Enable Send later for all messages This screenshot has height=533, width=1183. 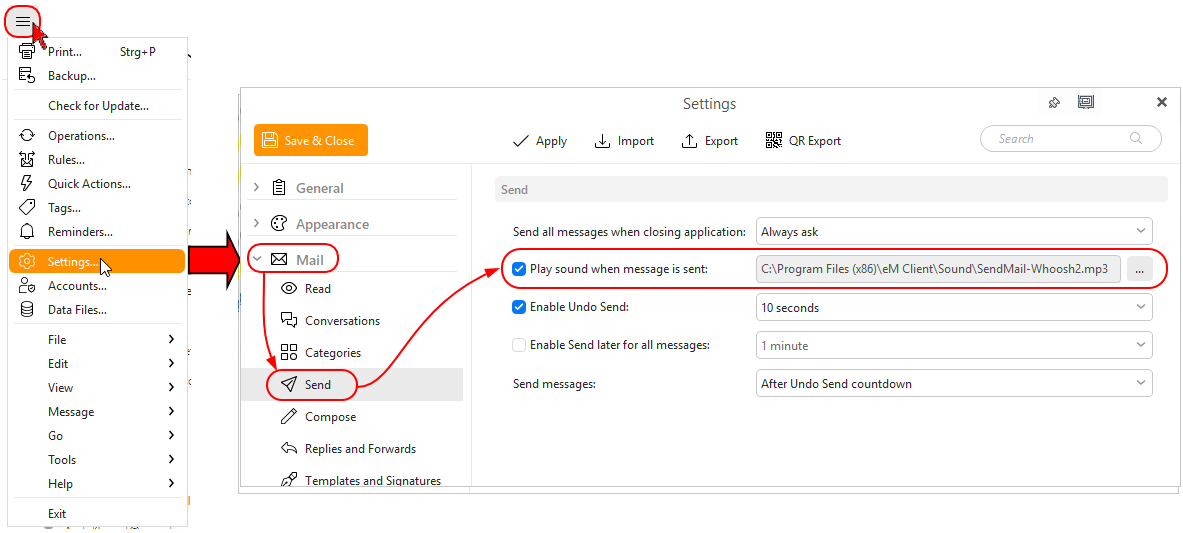tap(519, 345)
